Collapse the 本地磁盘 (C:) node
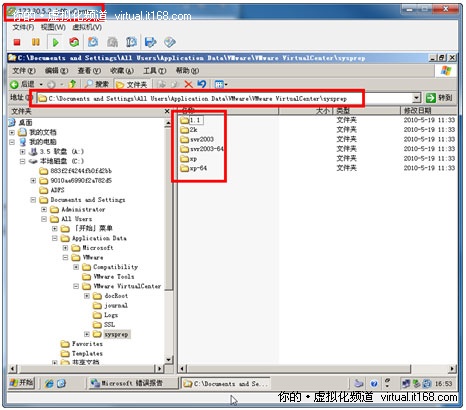The width and height of the screenshot is (466, 410). [x=22, y=161]
